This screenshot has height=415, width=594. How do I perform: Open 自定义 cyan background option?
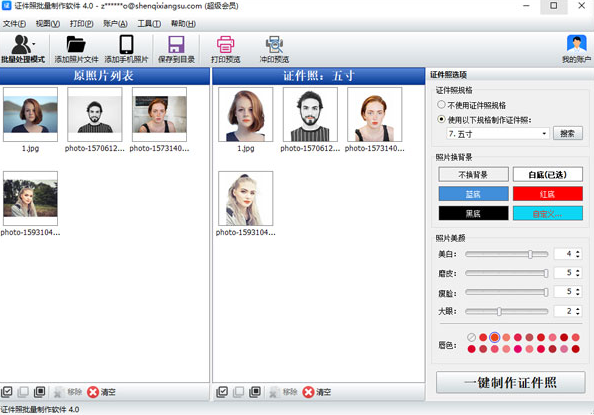(547, 213)
